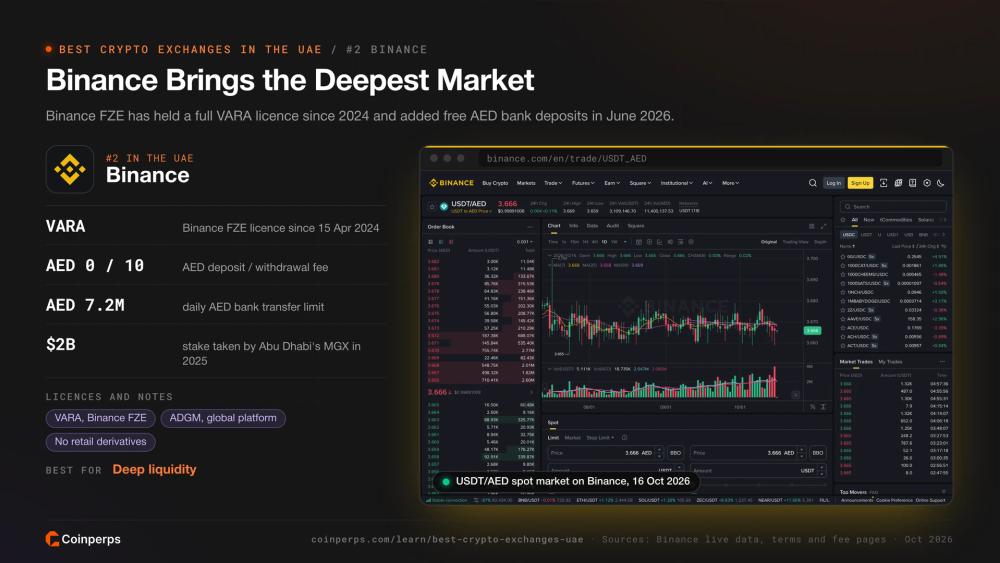Open Cookie Preference link in the footer bar
The width and height of the screenshot is (1000, 563).
click(x=894, y=500)
